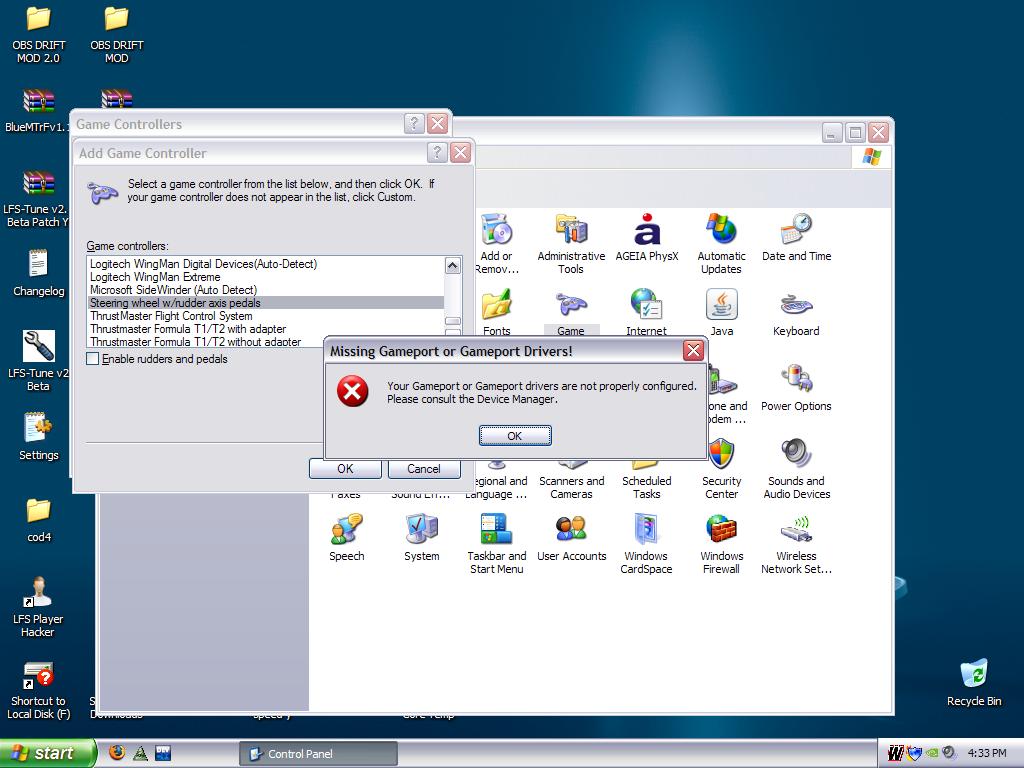Viewport: 1024px width, 768px height.
Task: Open Security Center icon
Action: click(x=721, y=469)
